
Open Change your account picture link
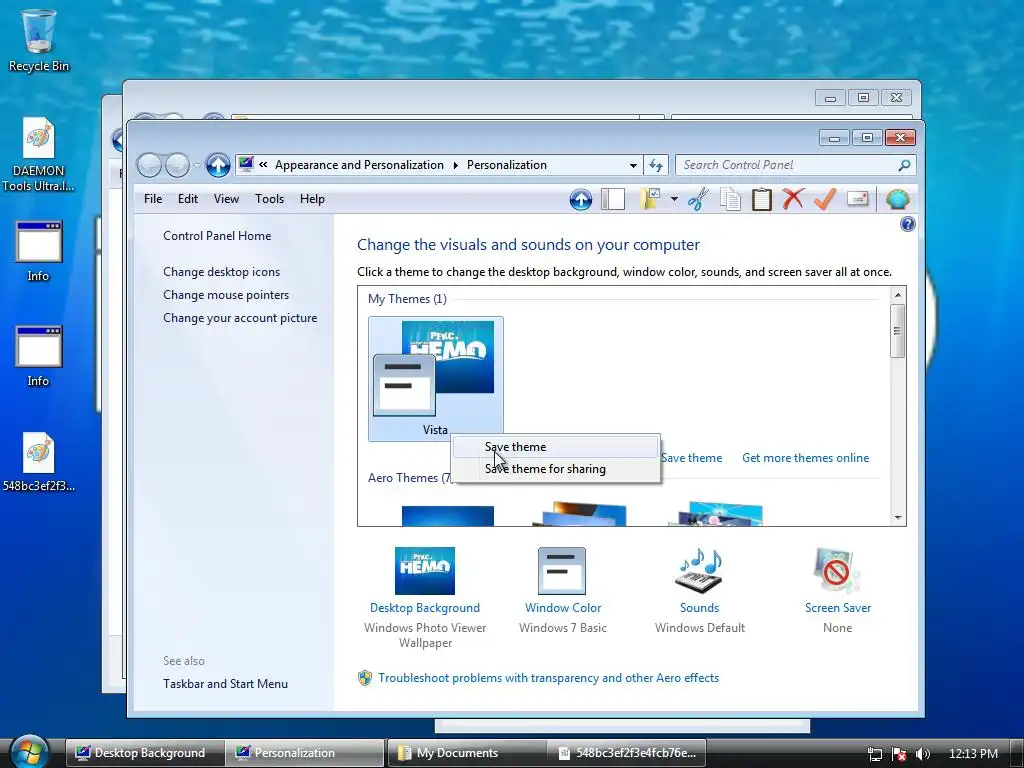tap(240, 318)
